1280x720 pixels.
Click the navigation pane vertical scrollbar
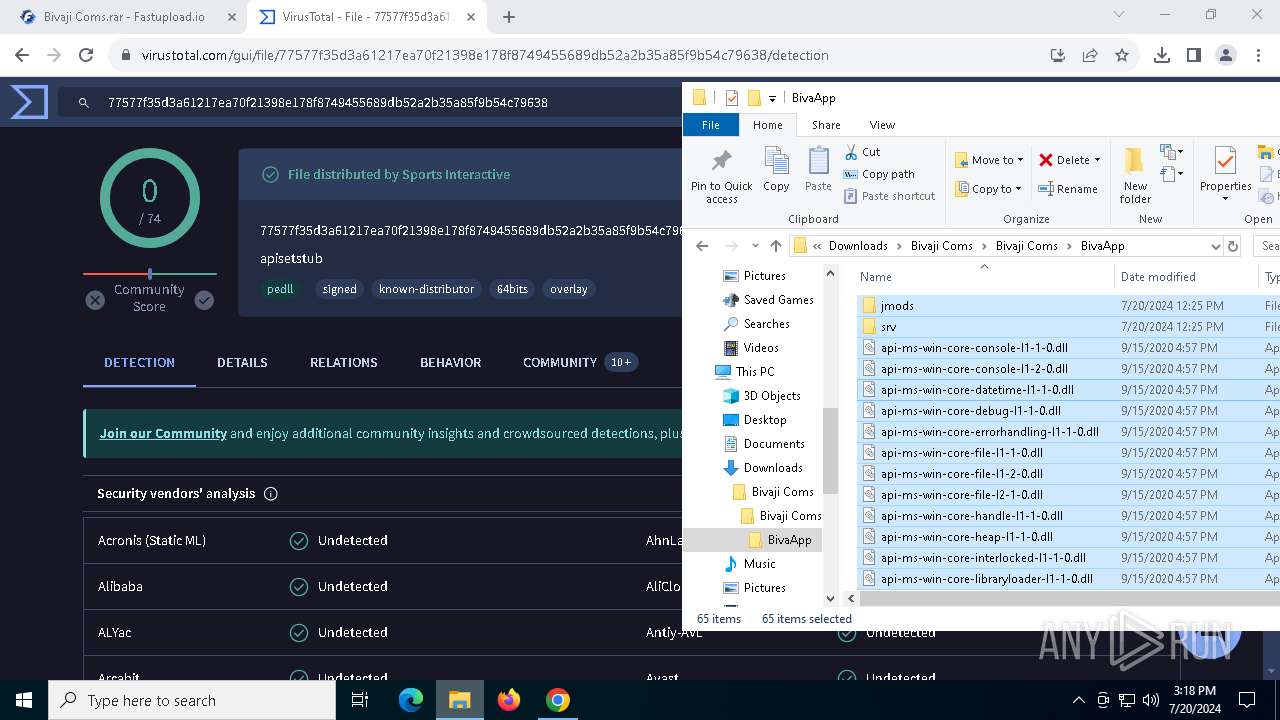point(830,452)
